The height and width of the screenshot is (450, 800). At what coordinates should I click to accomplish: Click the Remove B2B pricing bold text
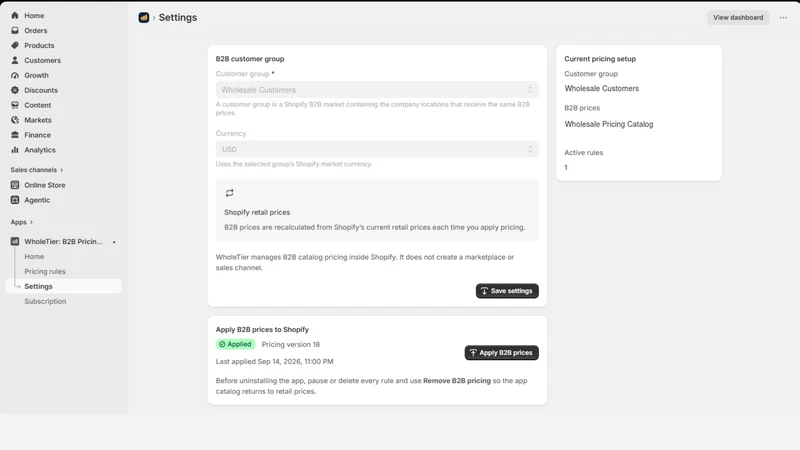pos(457,381)
